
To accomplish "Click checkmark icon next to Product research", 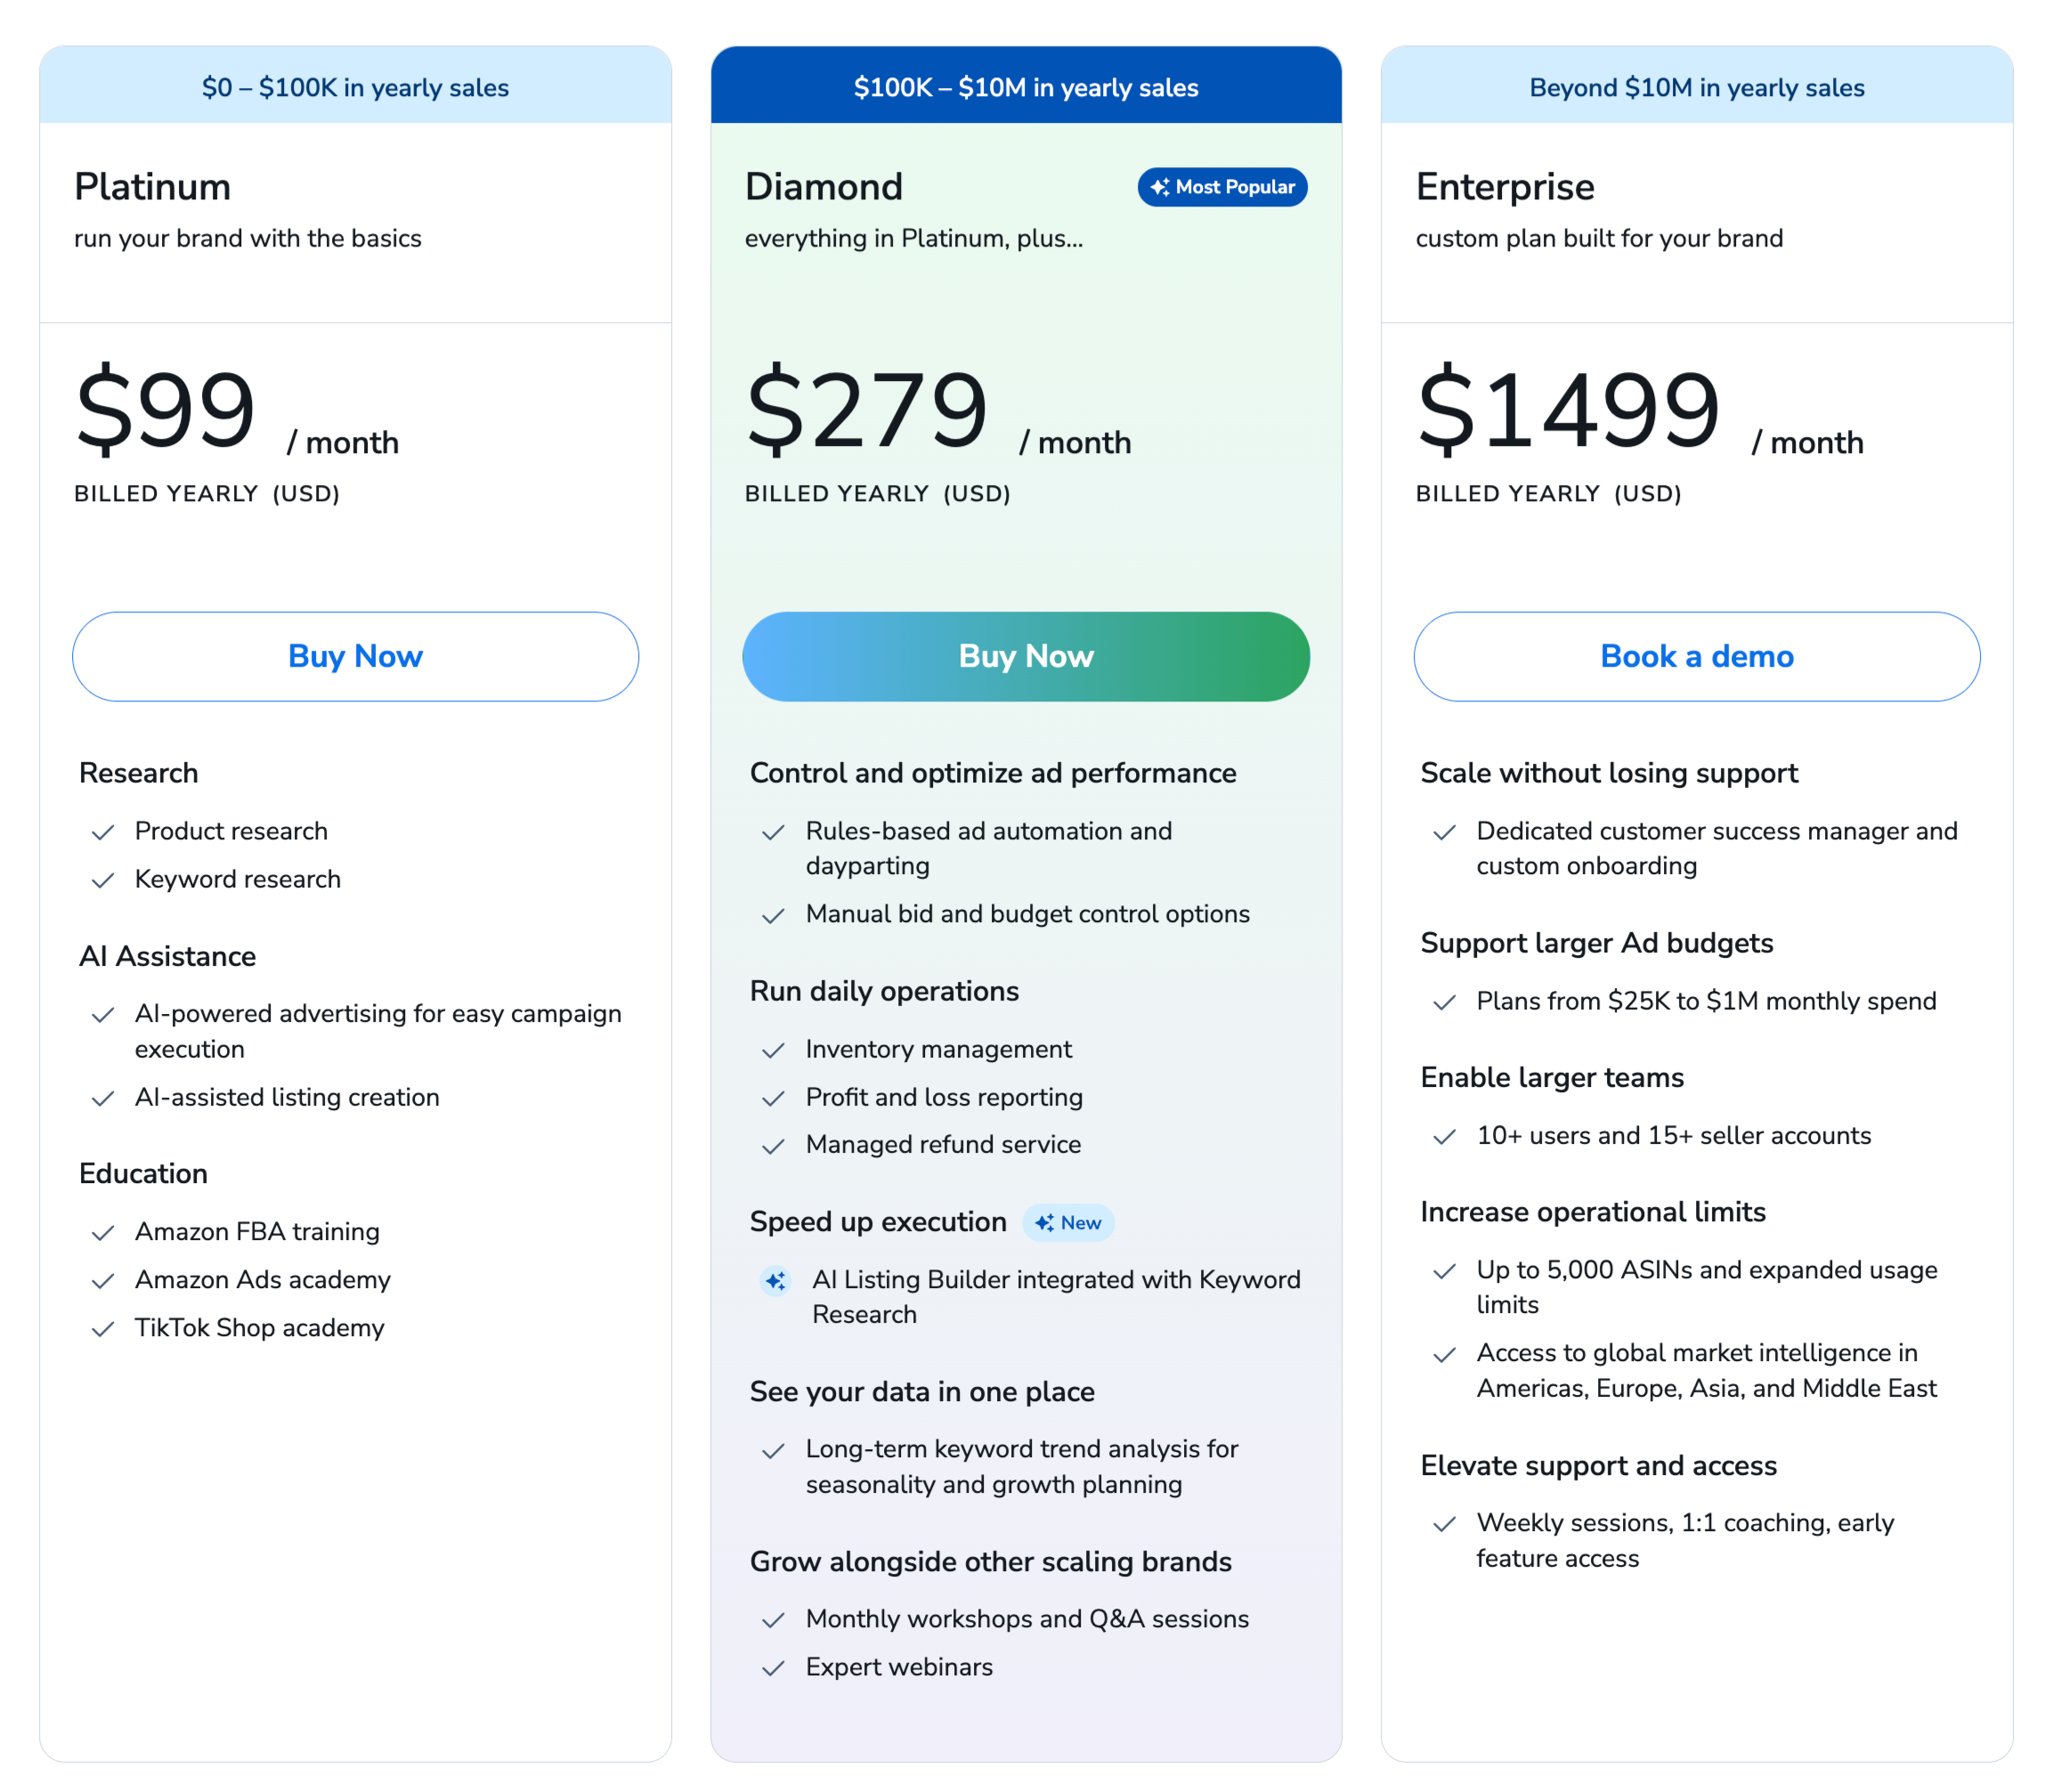I will coord(103,832).
